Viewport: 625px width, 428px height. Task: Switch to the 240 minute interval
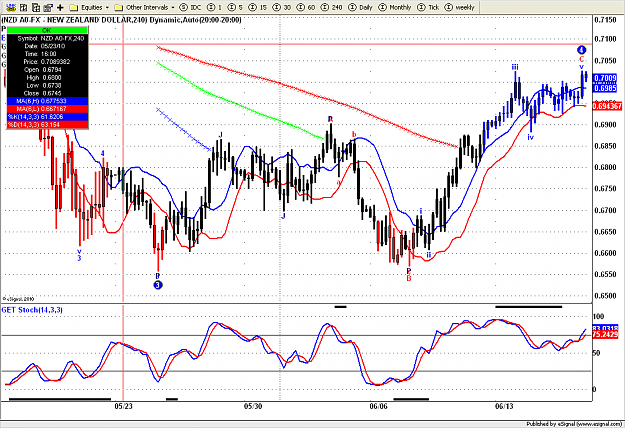point(332,7)
